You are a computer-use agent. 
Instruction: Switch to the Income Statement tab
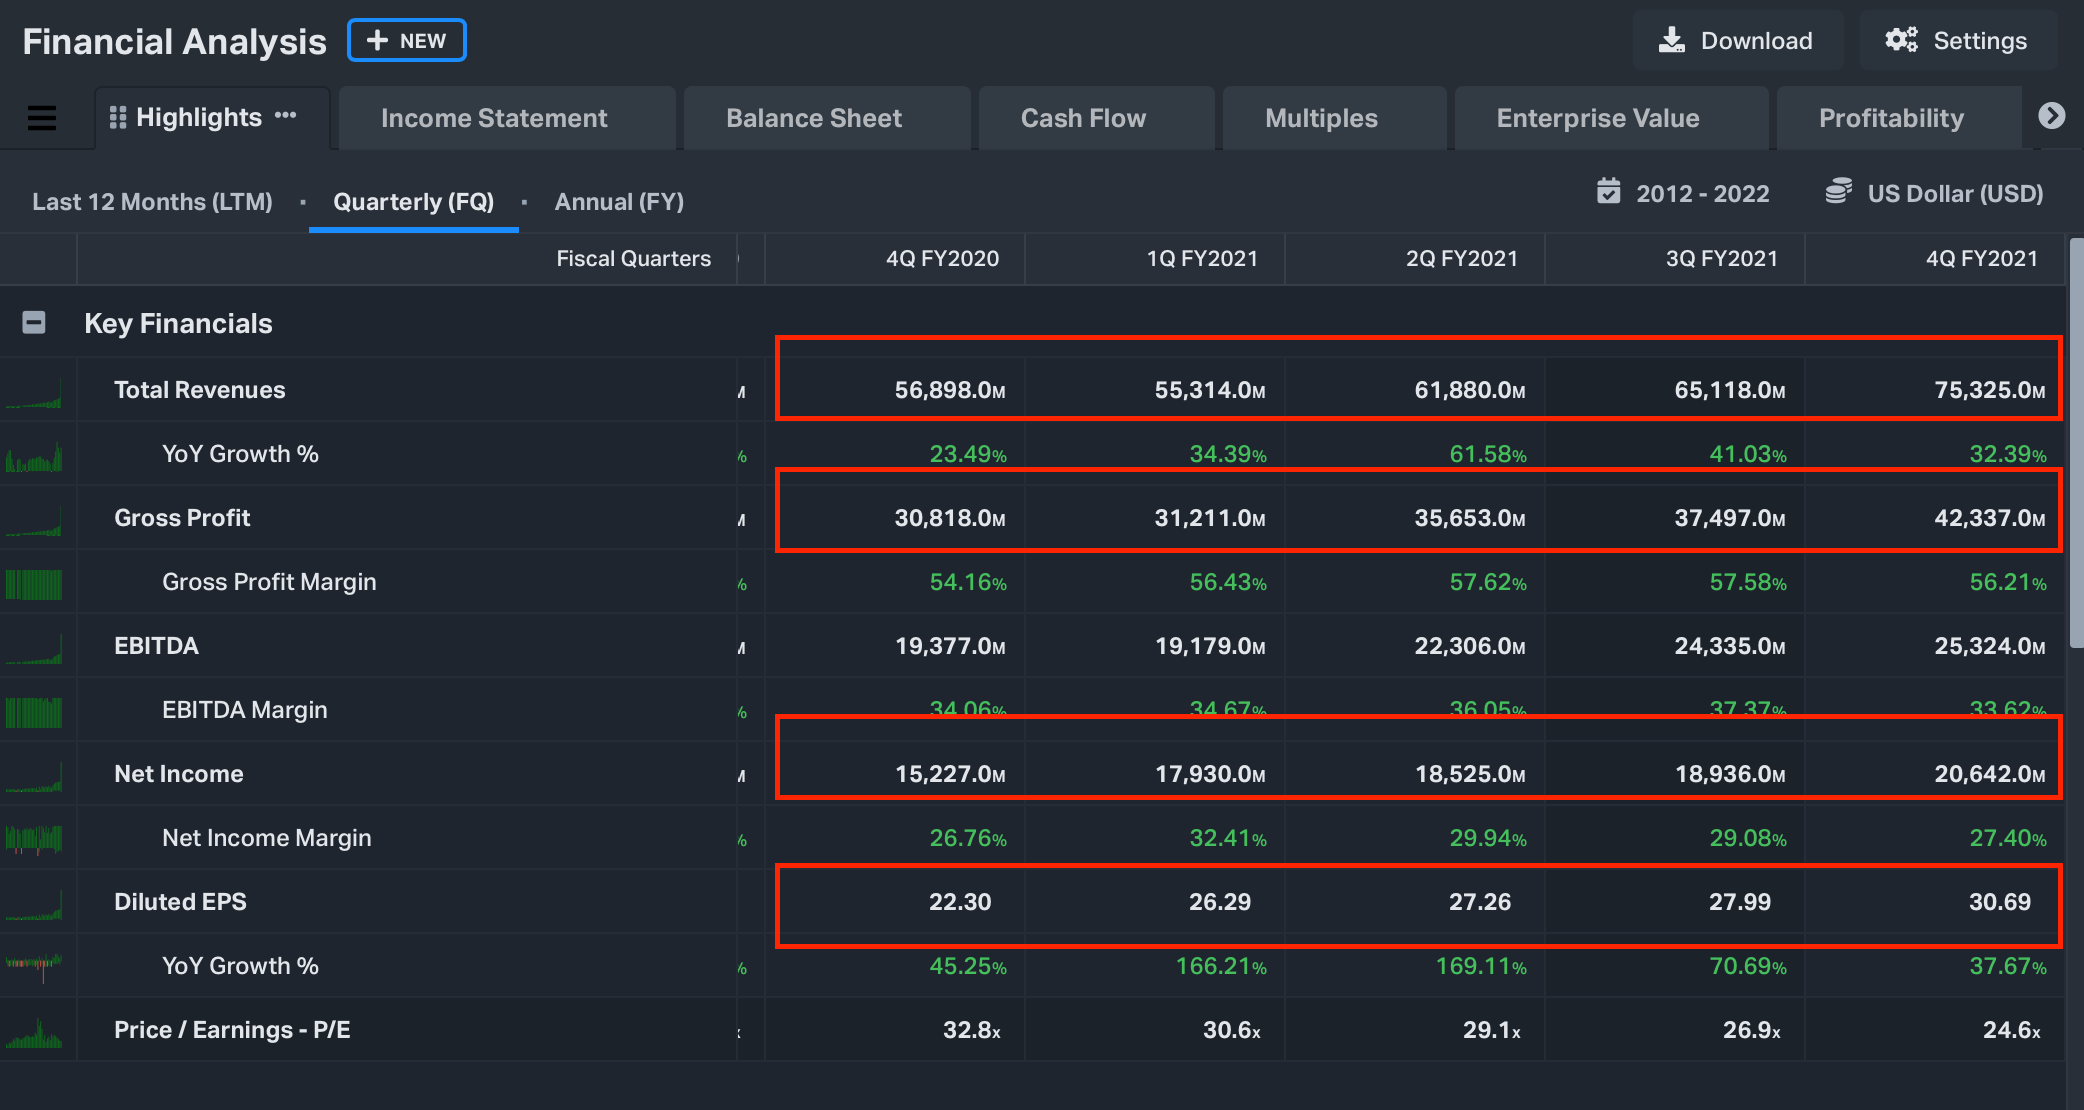(494, 119)
